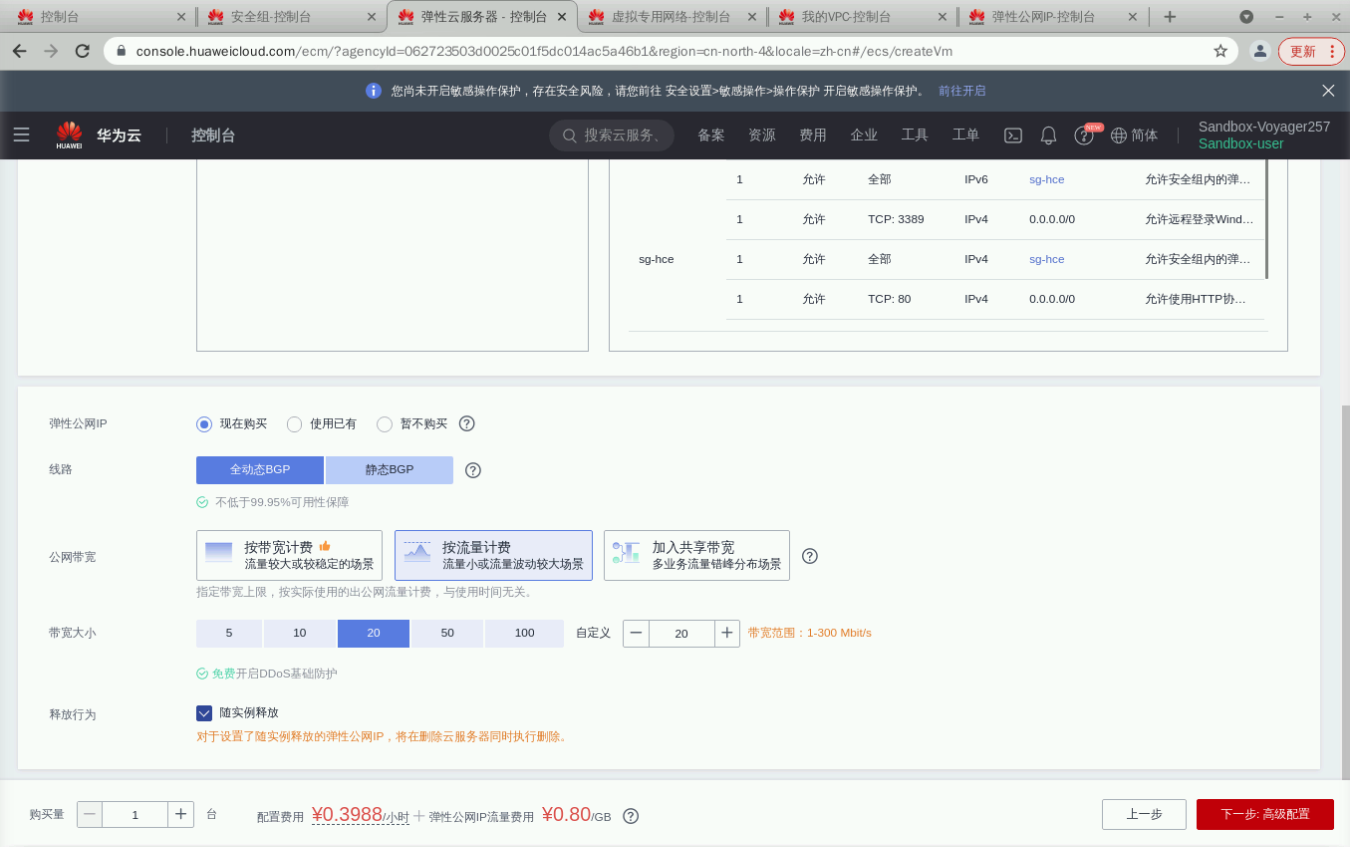Screen dimensions: 1350x847
Task: Open 企业 header menu
Action: coord(864,135)
